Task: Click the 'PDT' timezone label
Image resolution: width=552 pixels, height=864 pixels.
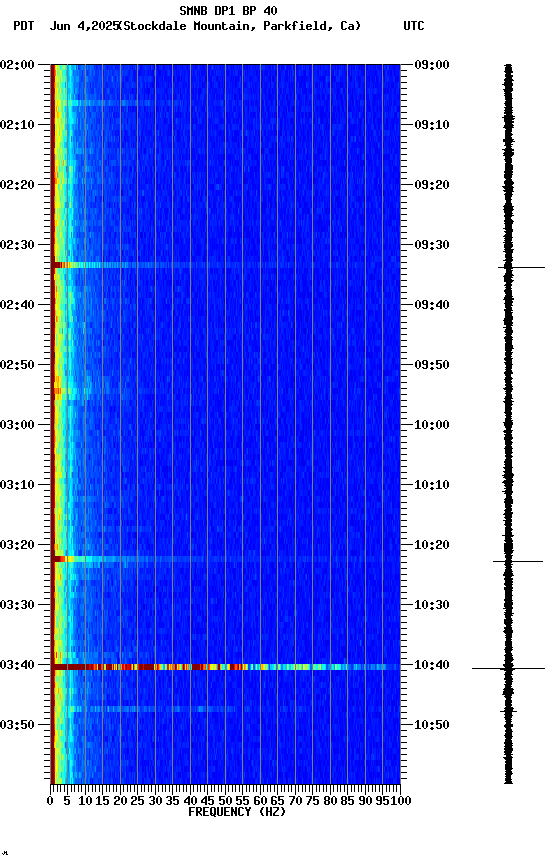Action: point(24,26)
